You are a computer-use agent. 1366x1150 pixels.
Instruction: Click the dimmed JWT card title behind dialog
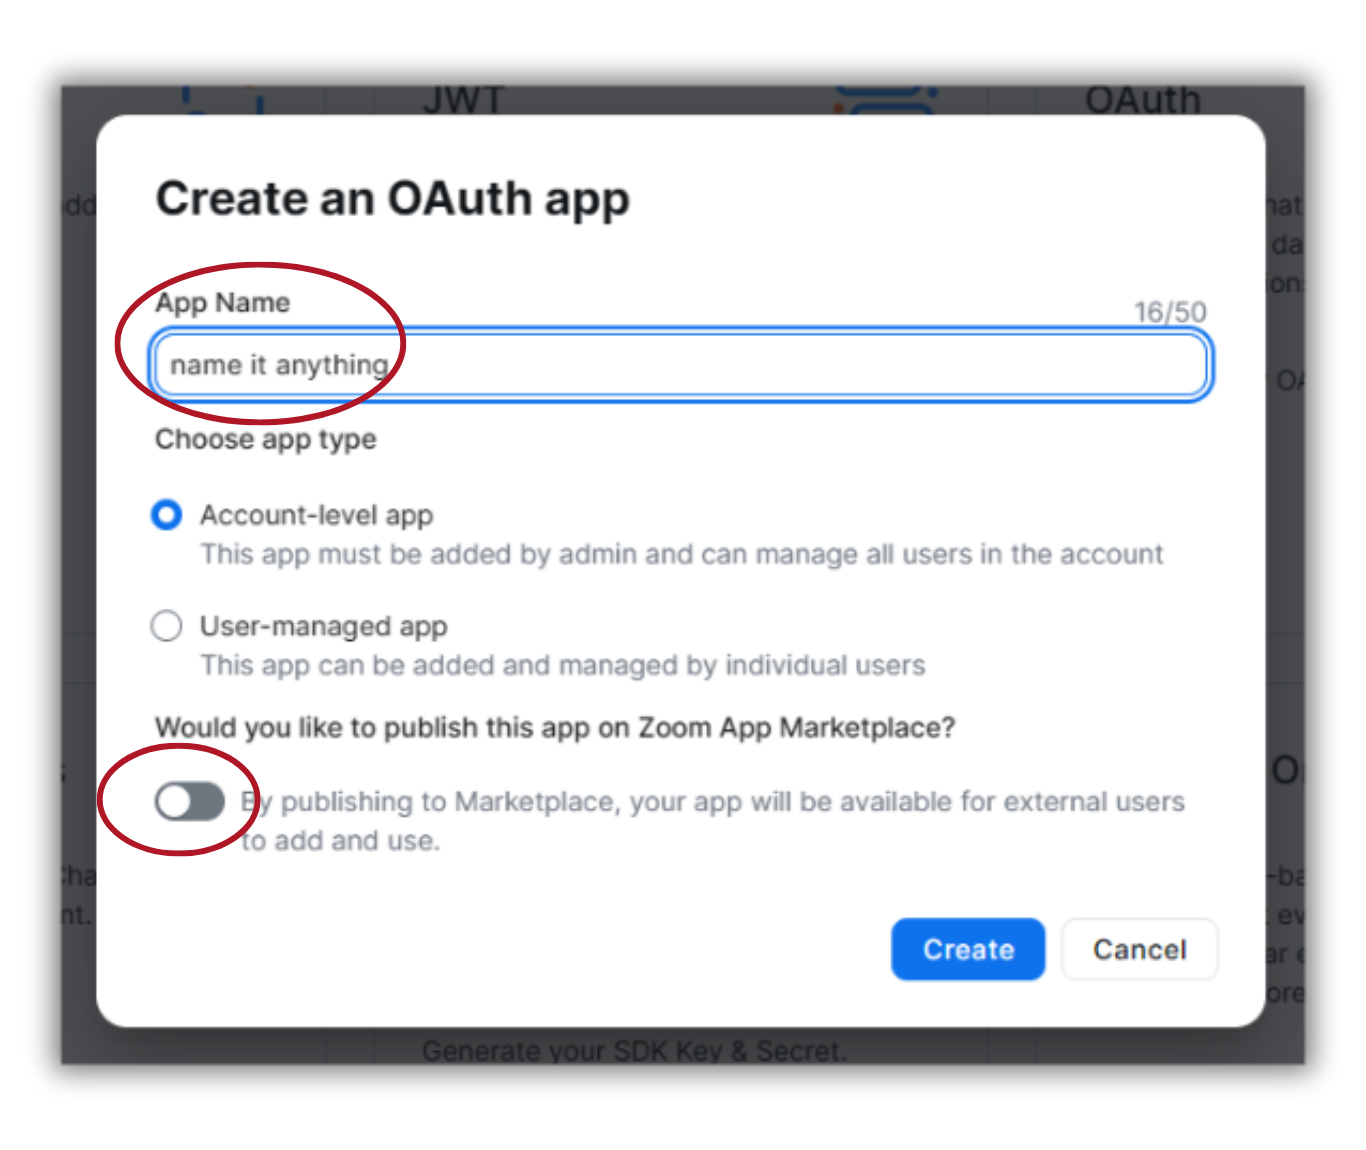pyautogui.click(x=463, y=99)
